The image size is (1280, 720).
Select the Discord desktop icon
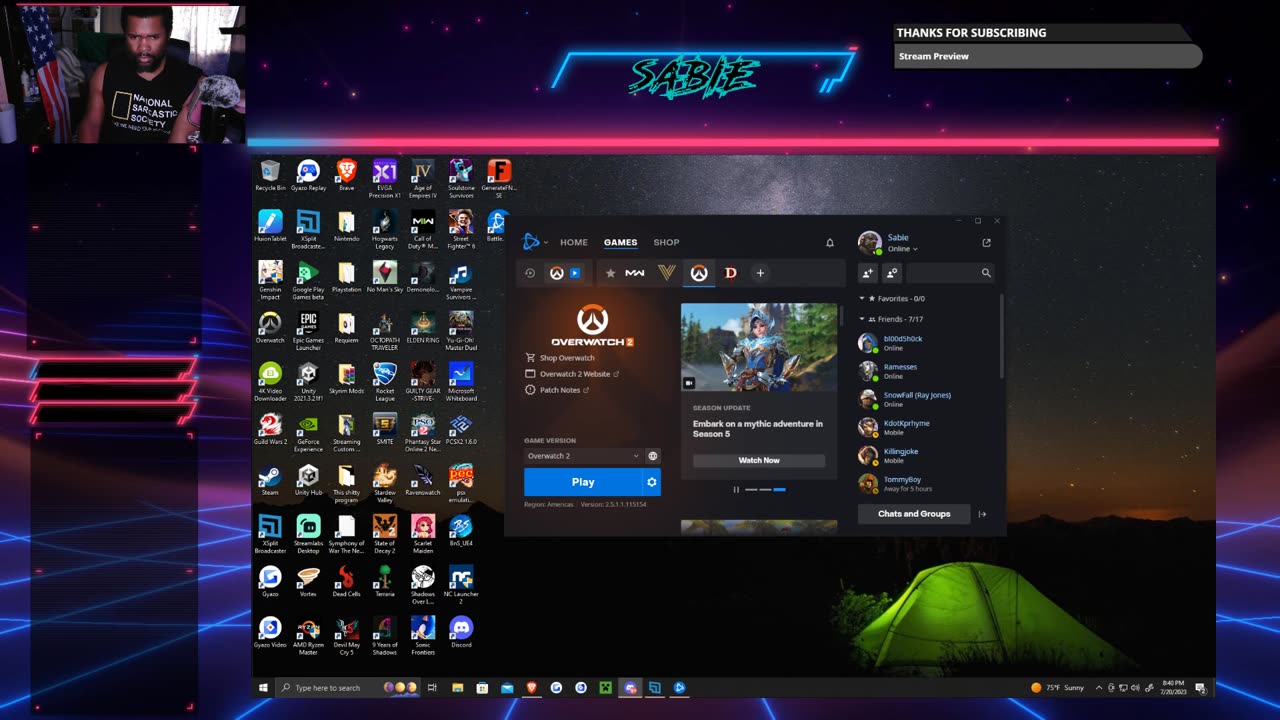tap(461, 632)
